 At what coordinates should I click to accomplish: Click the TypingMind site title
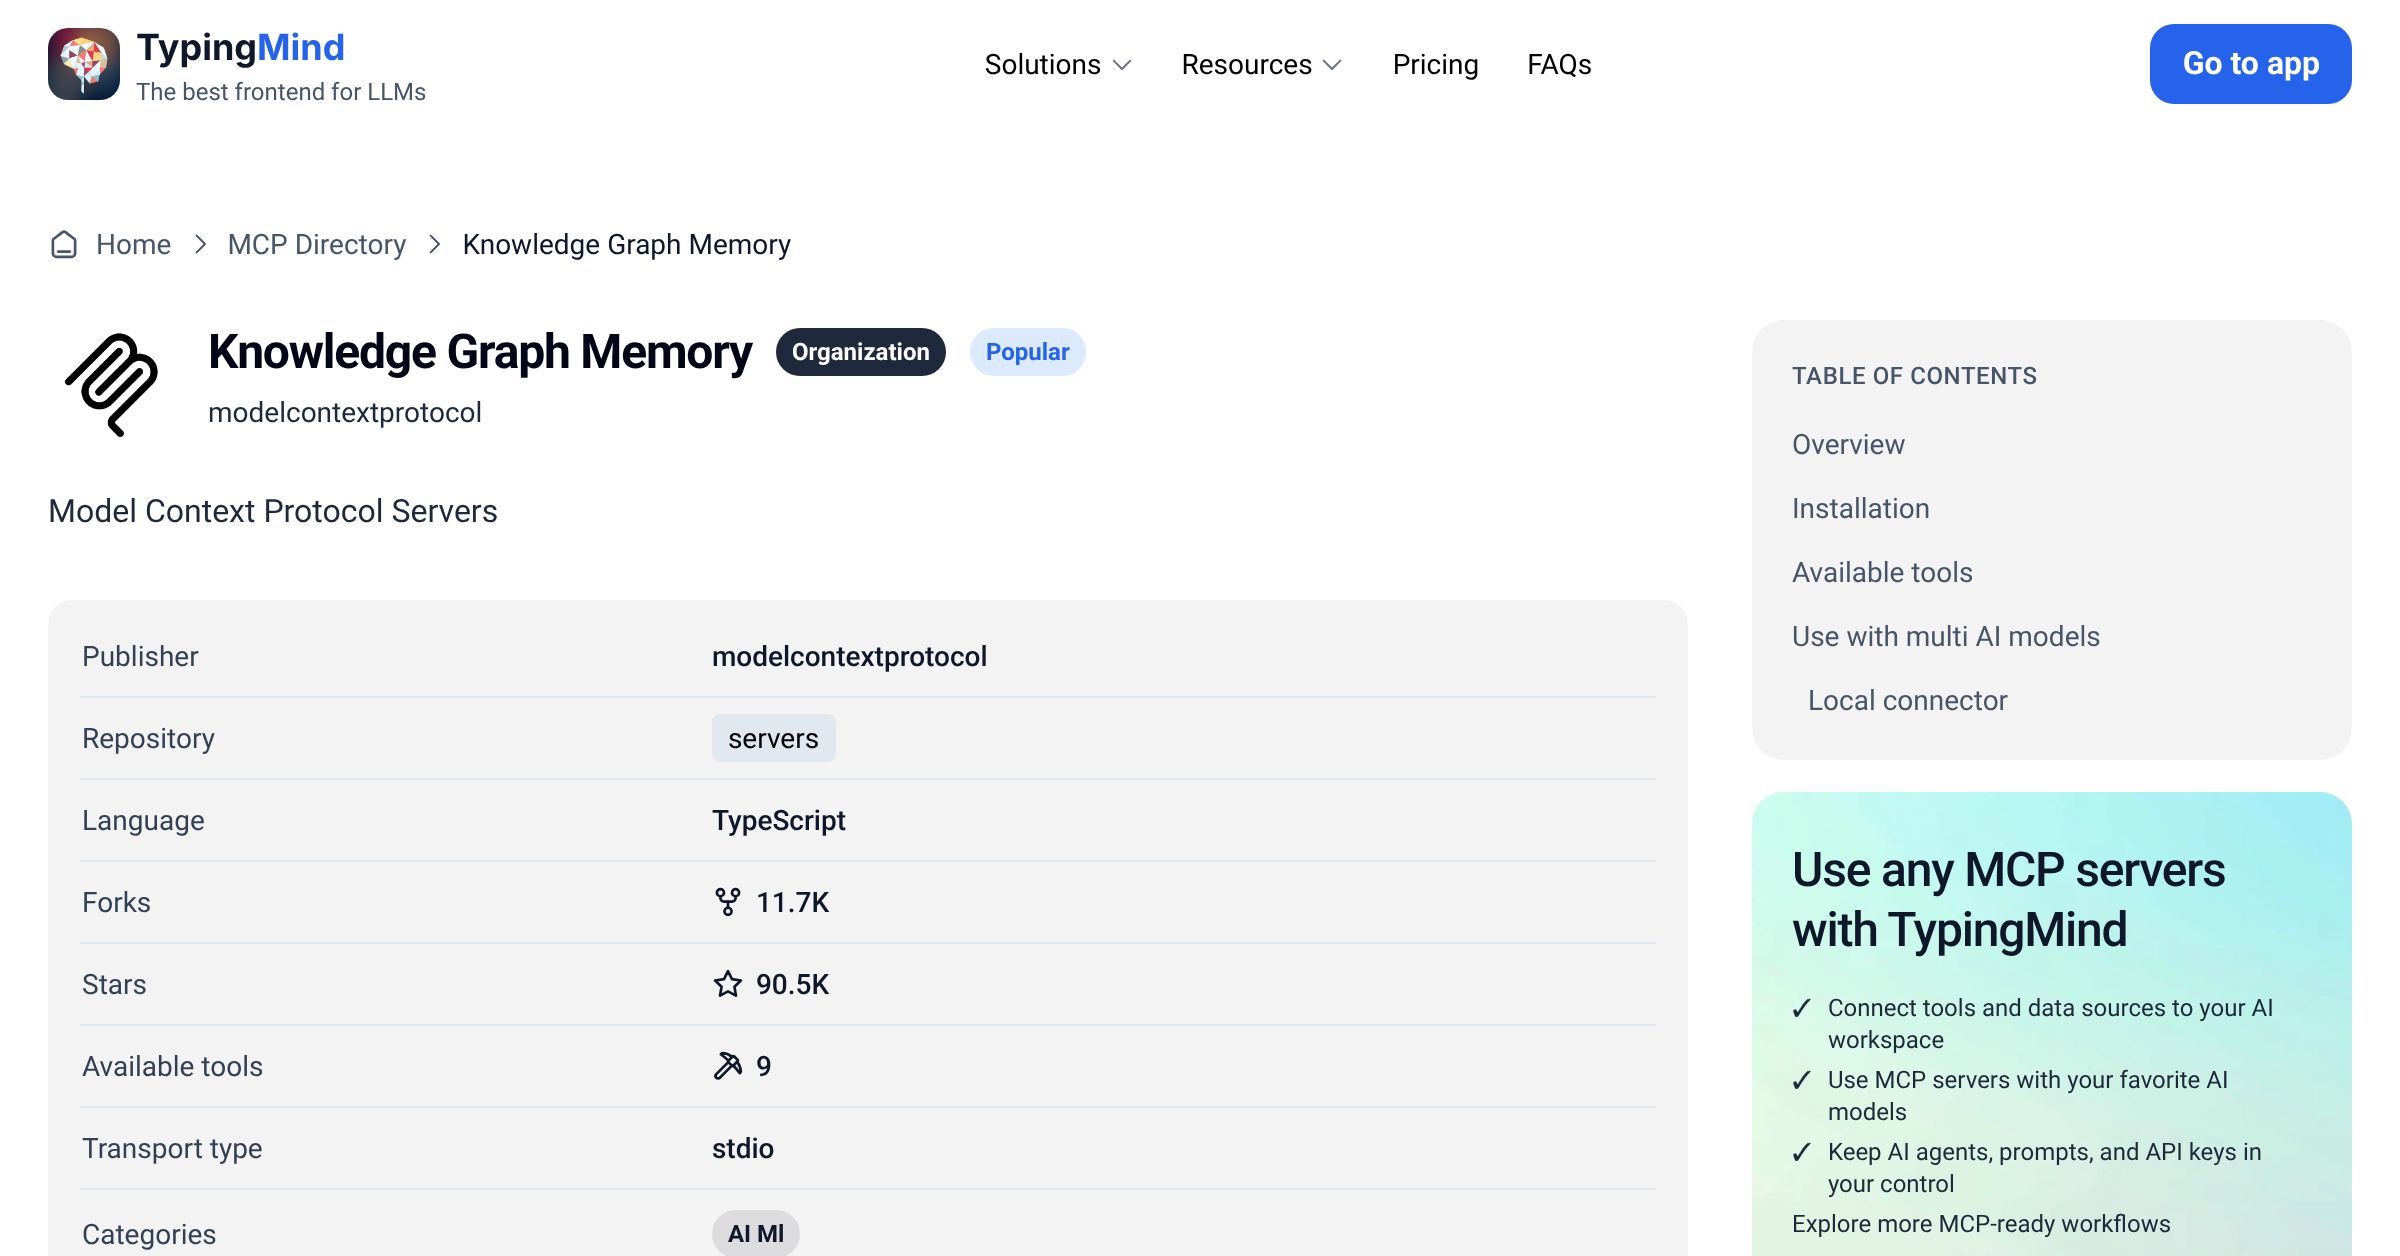240,47
